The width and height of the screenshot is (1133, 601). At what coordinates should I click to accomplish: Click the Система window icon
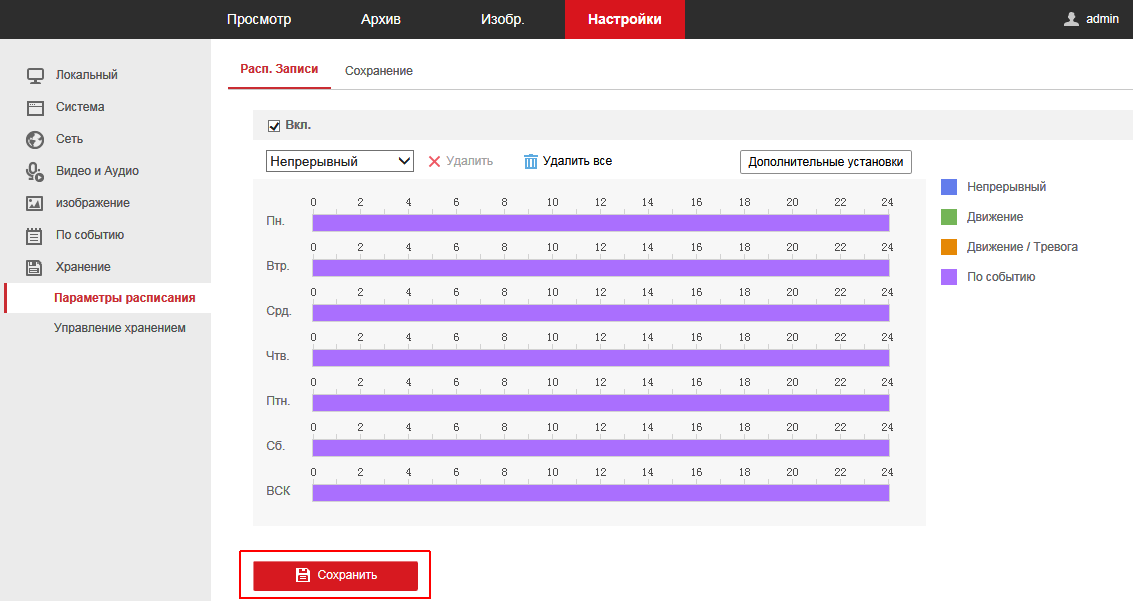(35, 108)
